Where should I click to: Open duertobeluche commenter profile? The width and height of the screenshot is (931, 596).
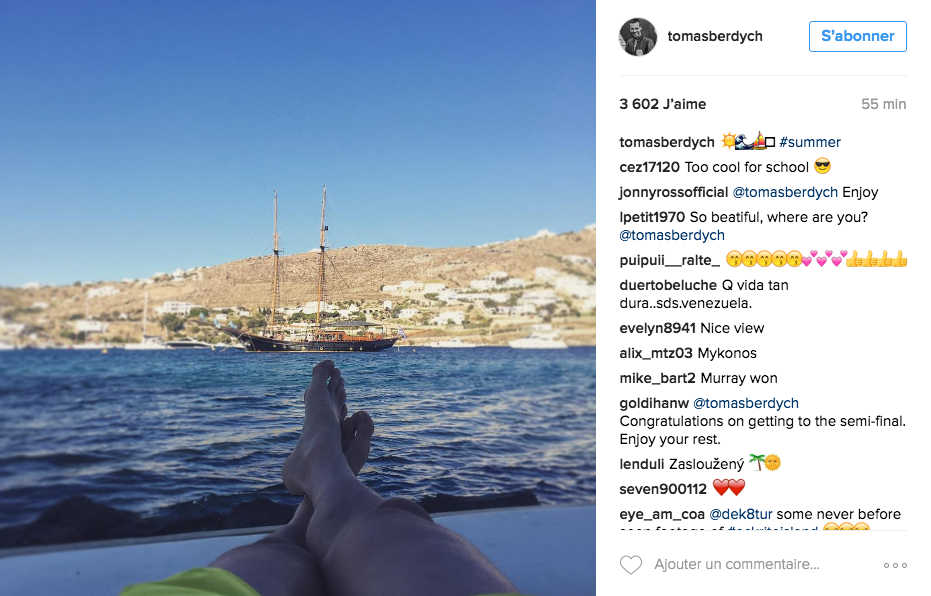(668, 286)
